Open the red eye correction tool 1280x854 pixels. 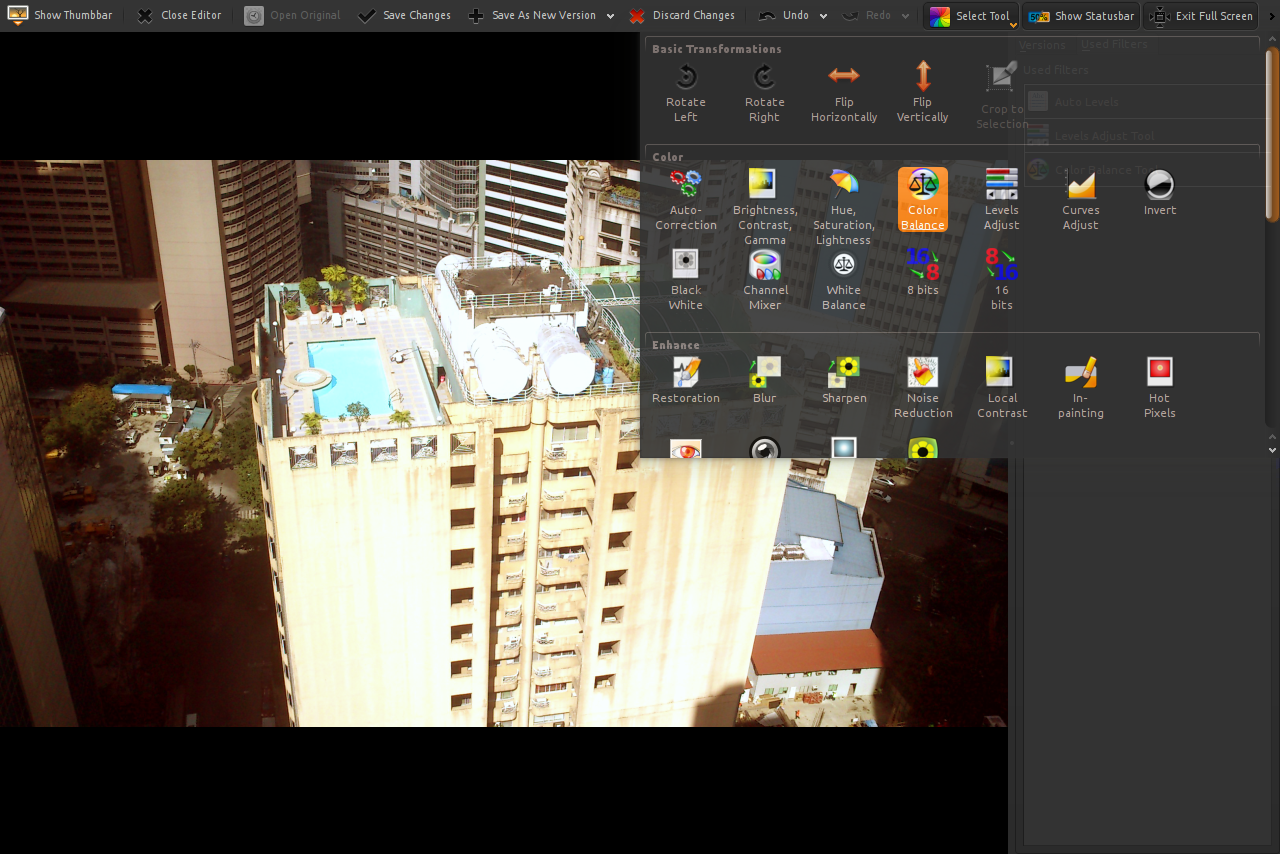[685, 448]
